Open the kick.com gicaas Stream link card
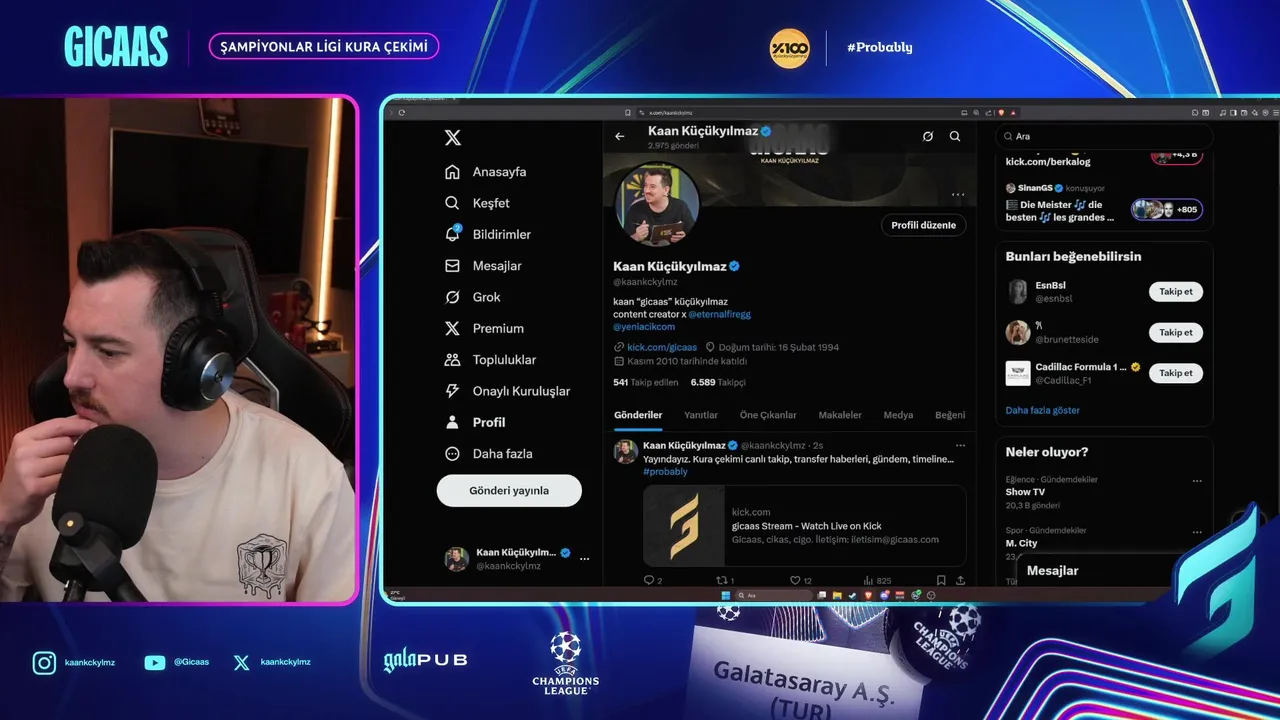 805,526
